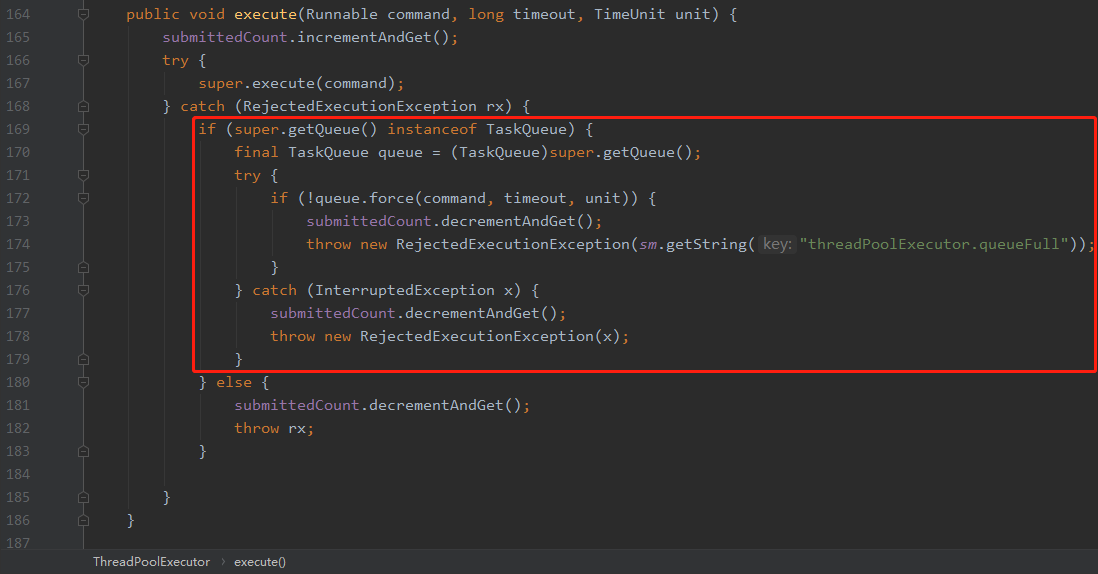Collapse the if instanceof block at line 169

click(x=83, y=130)
